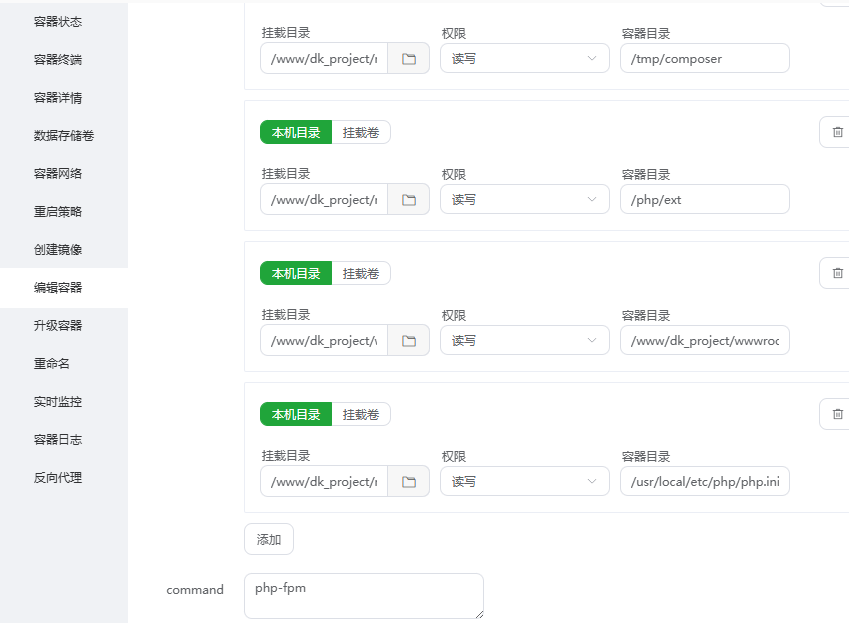This screenshot has height=623, width=849.
Task: Select 实时监控 from the sidebar
Action: click(x=58, y=402)
